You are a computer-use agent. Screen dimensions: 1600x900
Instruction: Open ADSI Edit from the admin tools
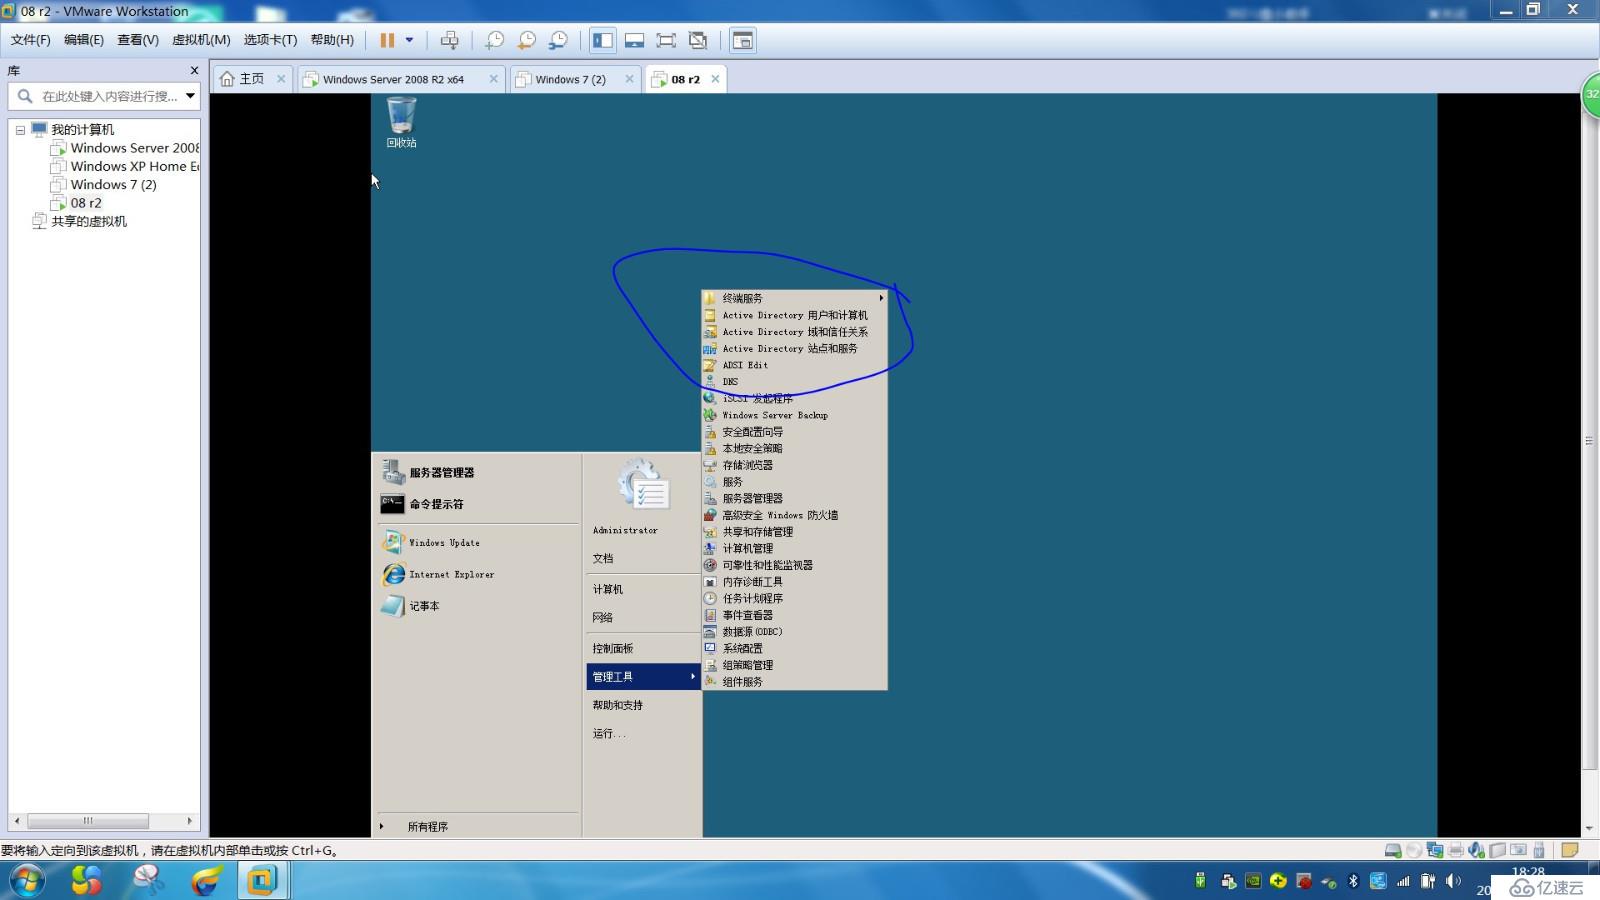794,365
